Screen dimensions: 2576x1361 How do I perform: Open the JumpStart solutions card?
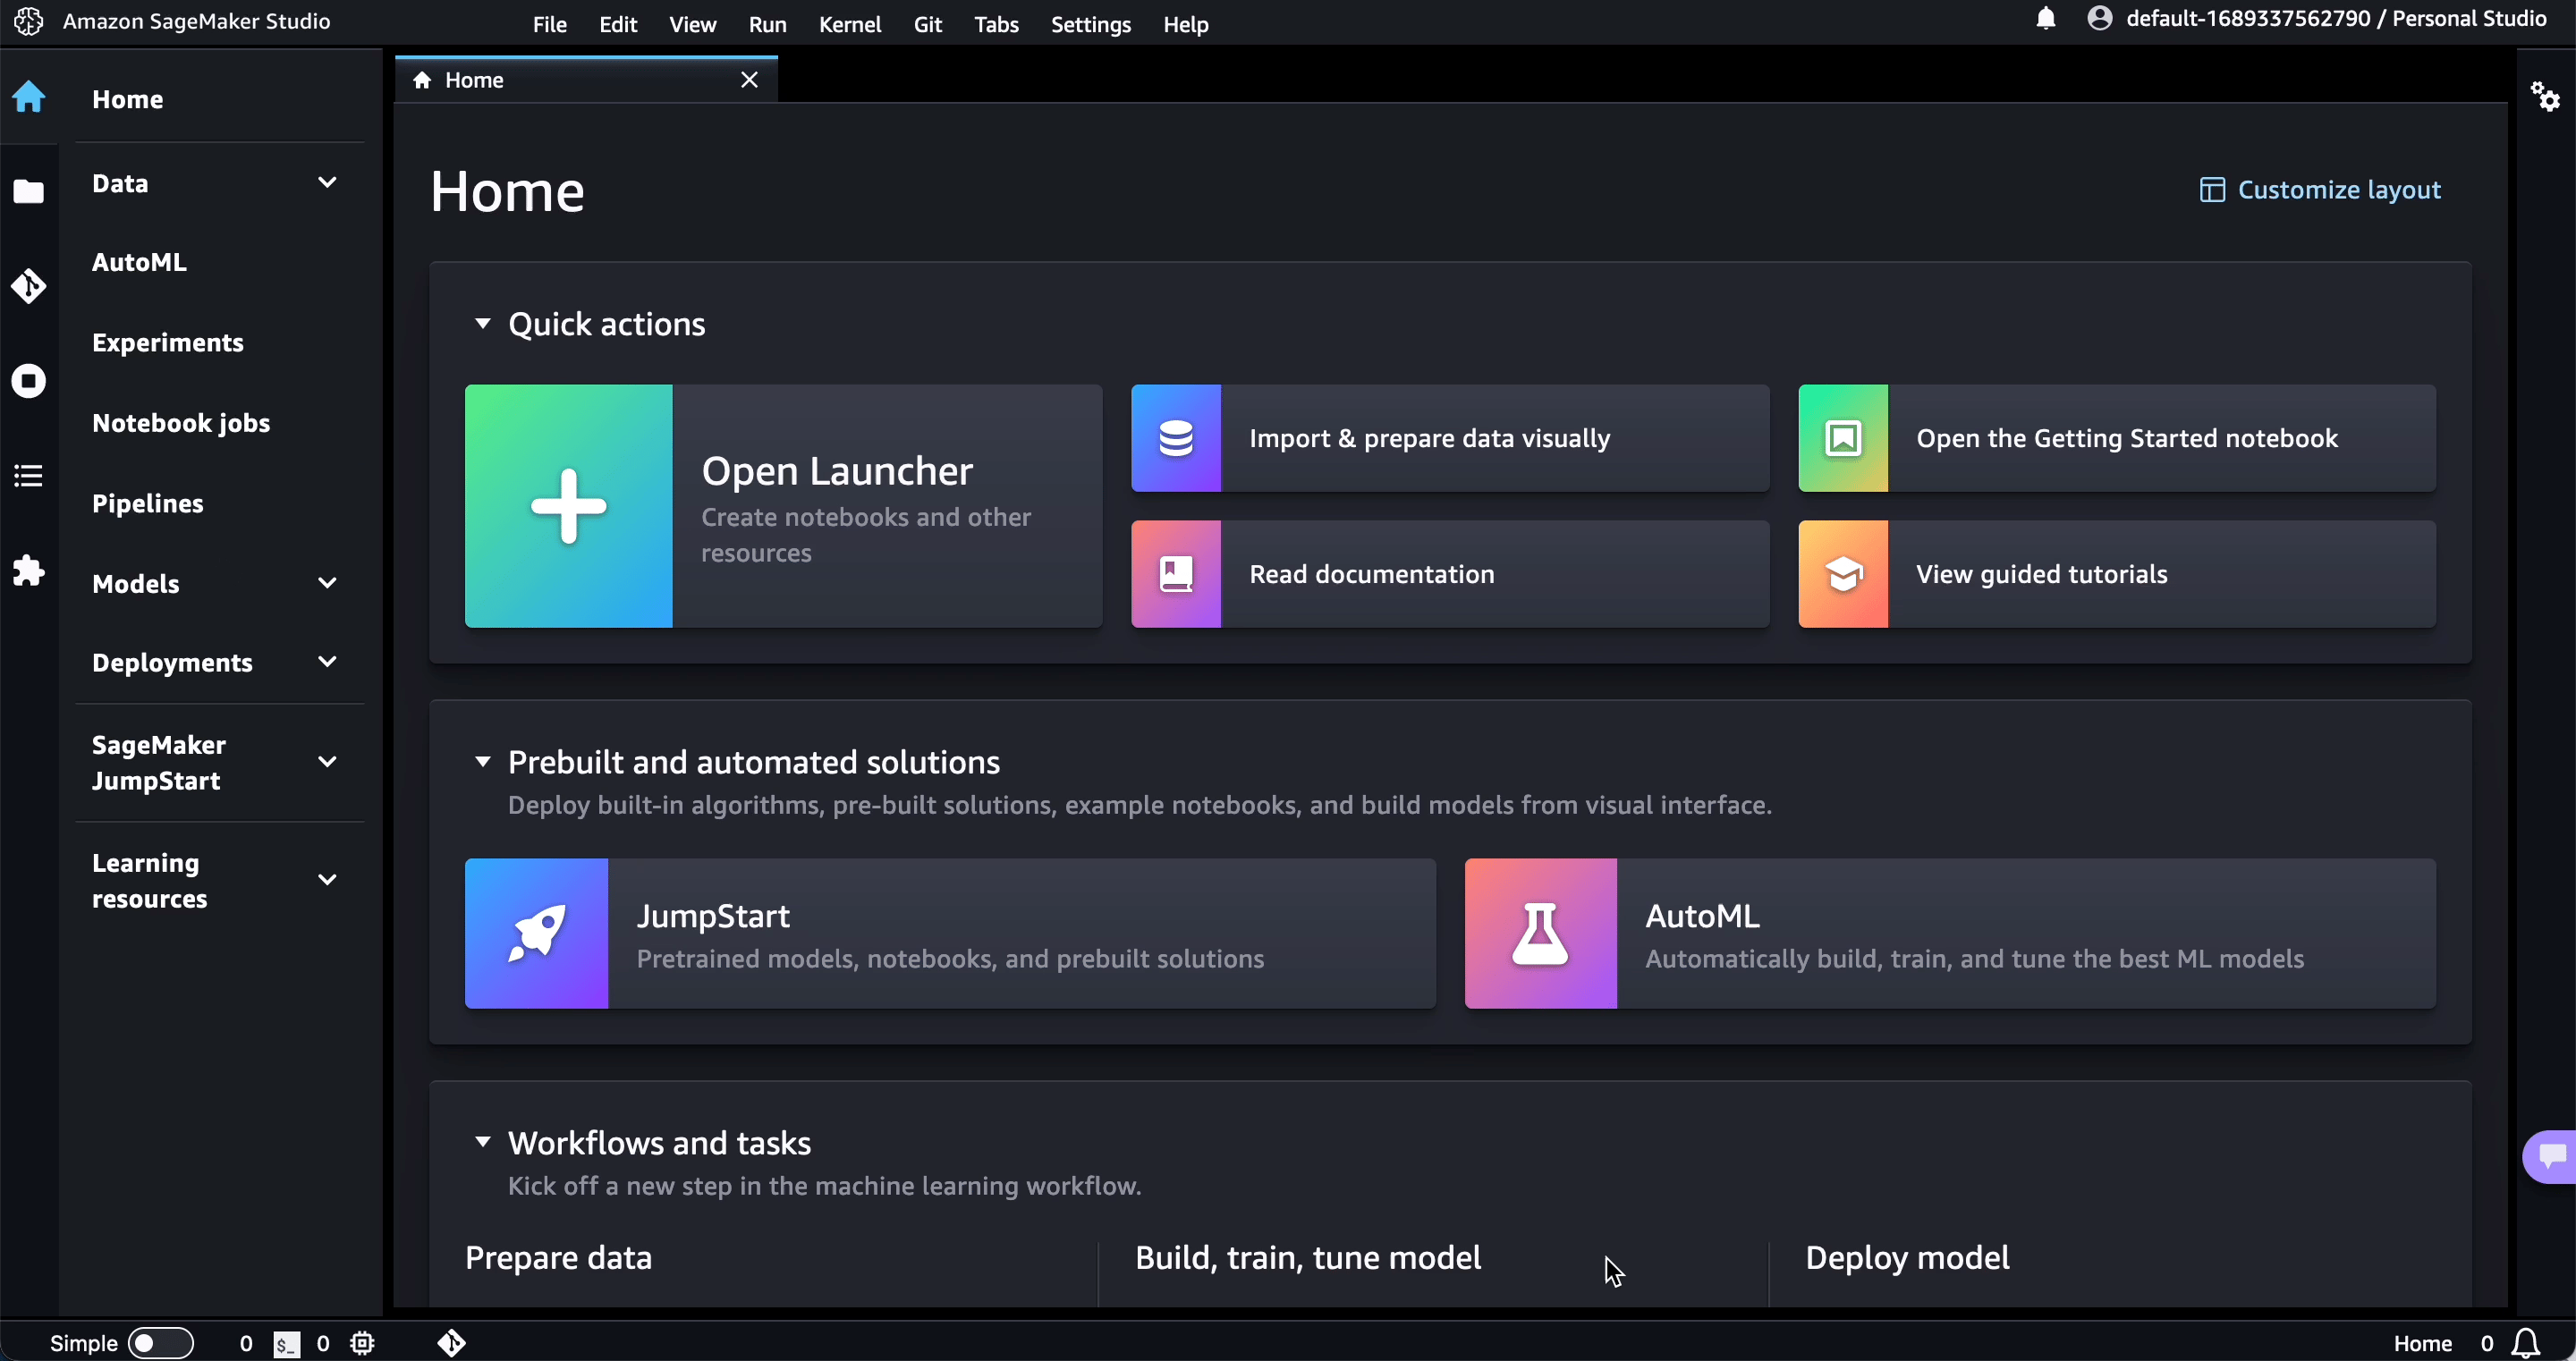pos(949,934)
